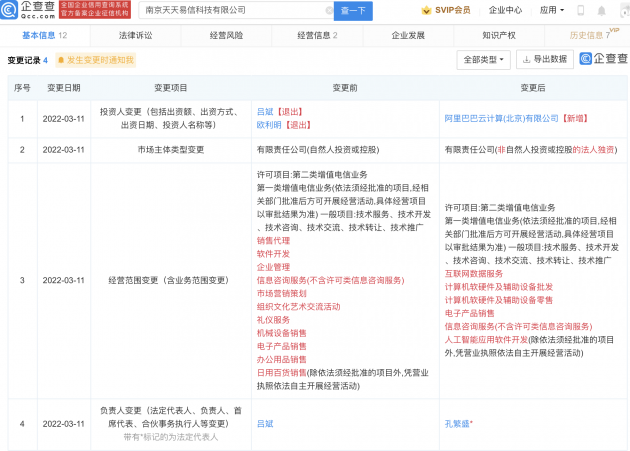
Task: Switch to 历史信息 VIP tab
Action: (589, 35)
